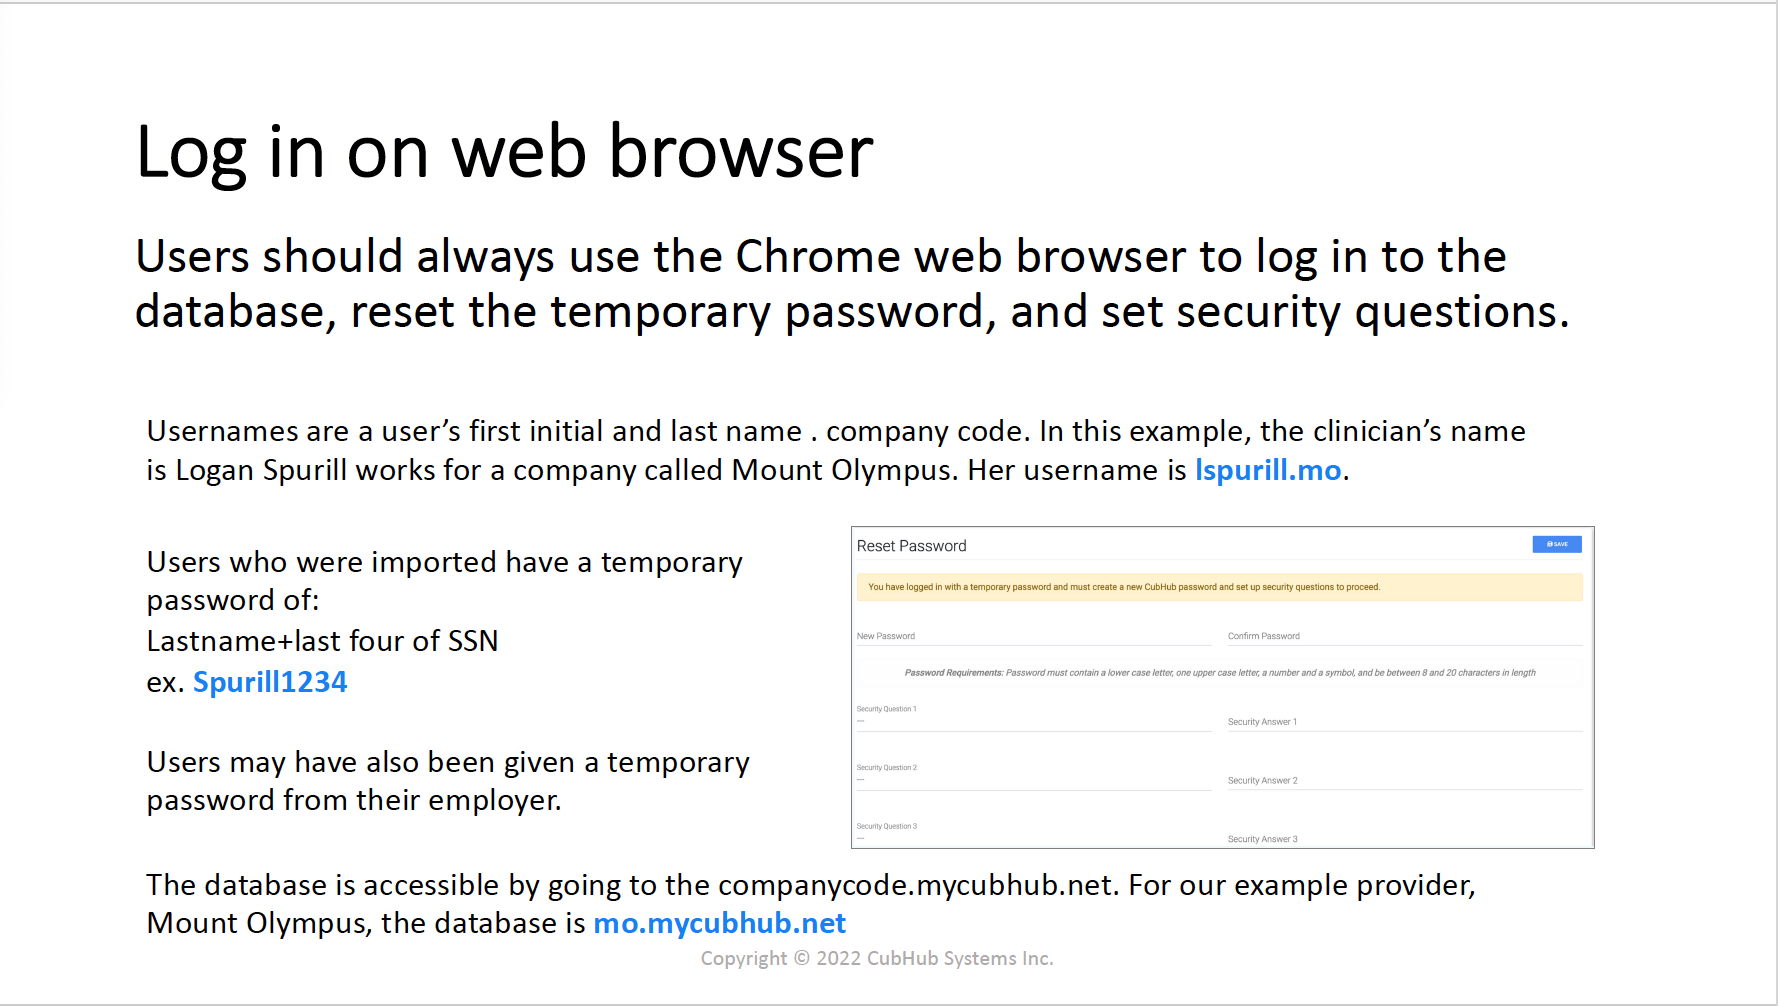Click the CubHub Systems copyright footer
Image resolution: width=1780 pixels, height=1006 pixels.
pos(877,958)
